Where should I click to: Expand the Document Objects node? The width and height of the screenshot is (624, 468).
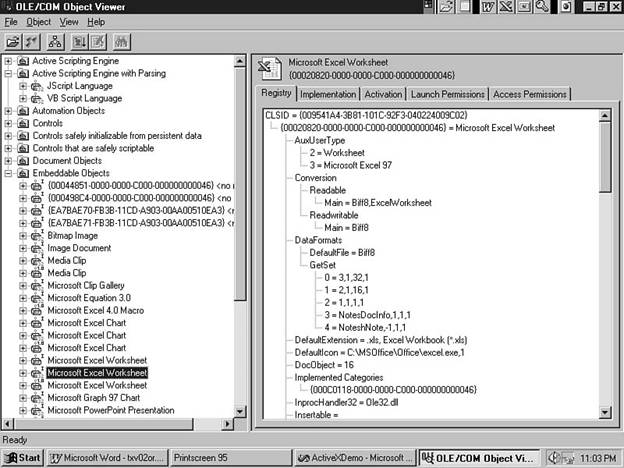click(x=9, y=160)
